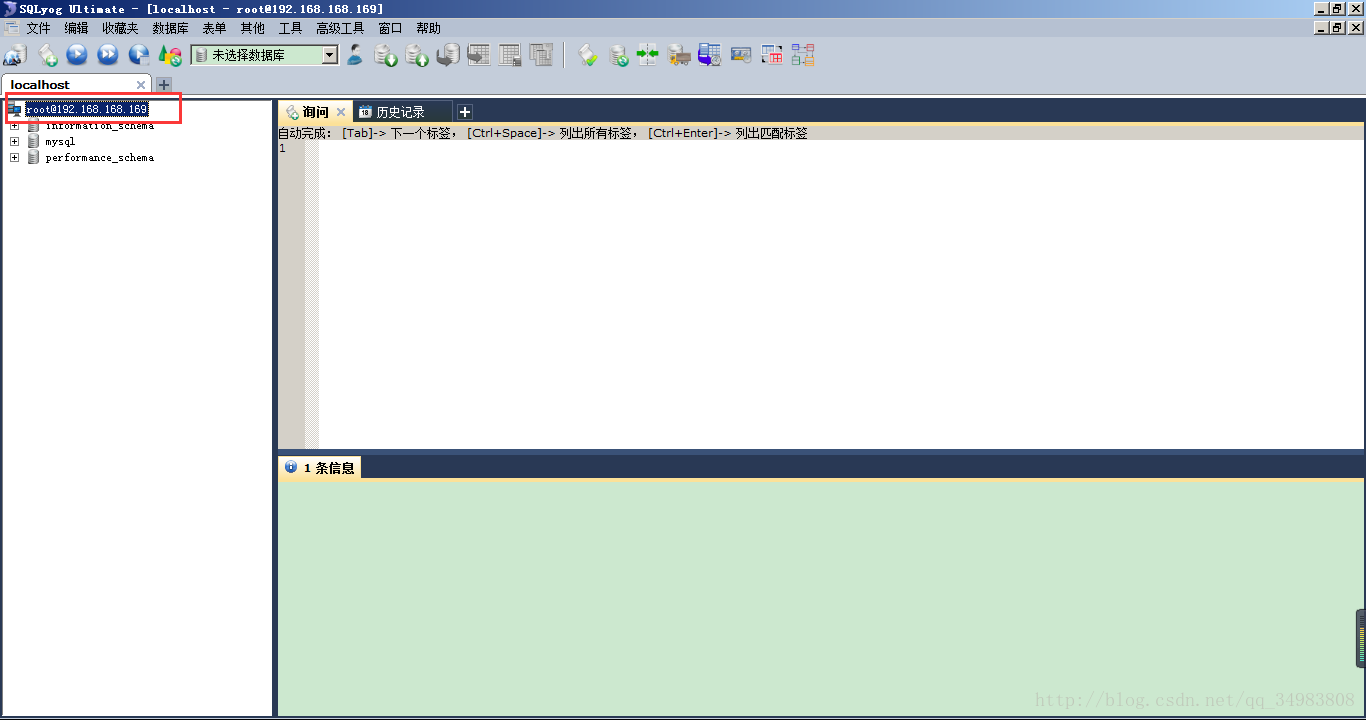Click the Execute query play icon
Image resolution: width=1366 pixels, height=720 pixels.
77,55
